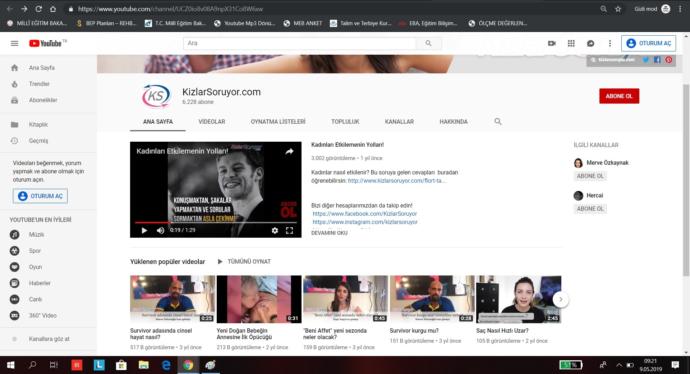Open Kanallara göz at in sidebar
Image resolution: width=690 pixels, height=374 pixels.
coord(48,339)
